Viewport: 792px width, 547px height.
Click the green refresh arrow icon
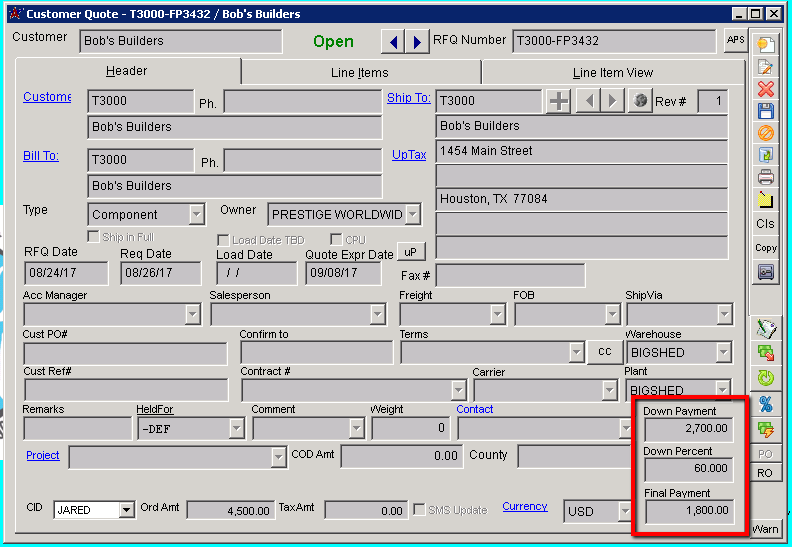pyautogui.click(x=766, y=378)
